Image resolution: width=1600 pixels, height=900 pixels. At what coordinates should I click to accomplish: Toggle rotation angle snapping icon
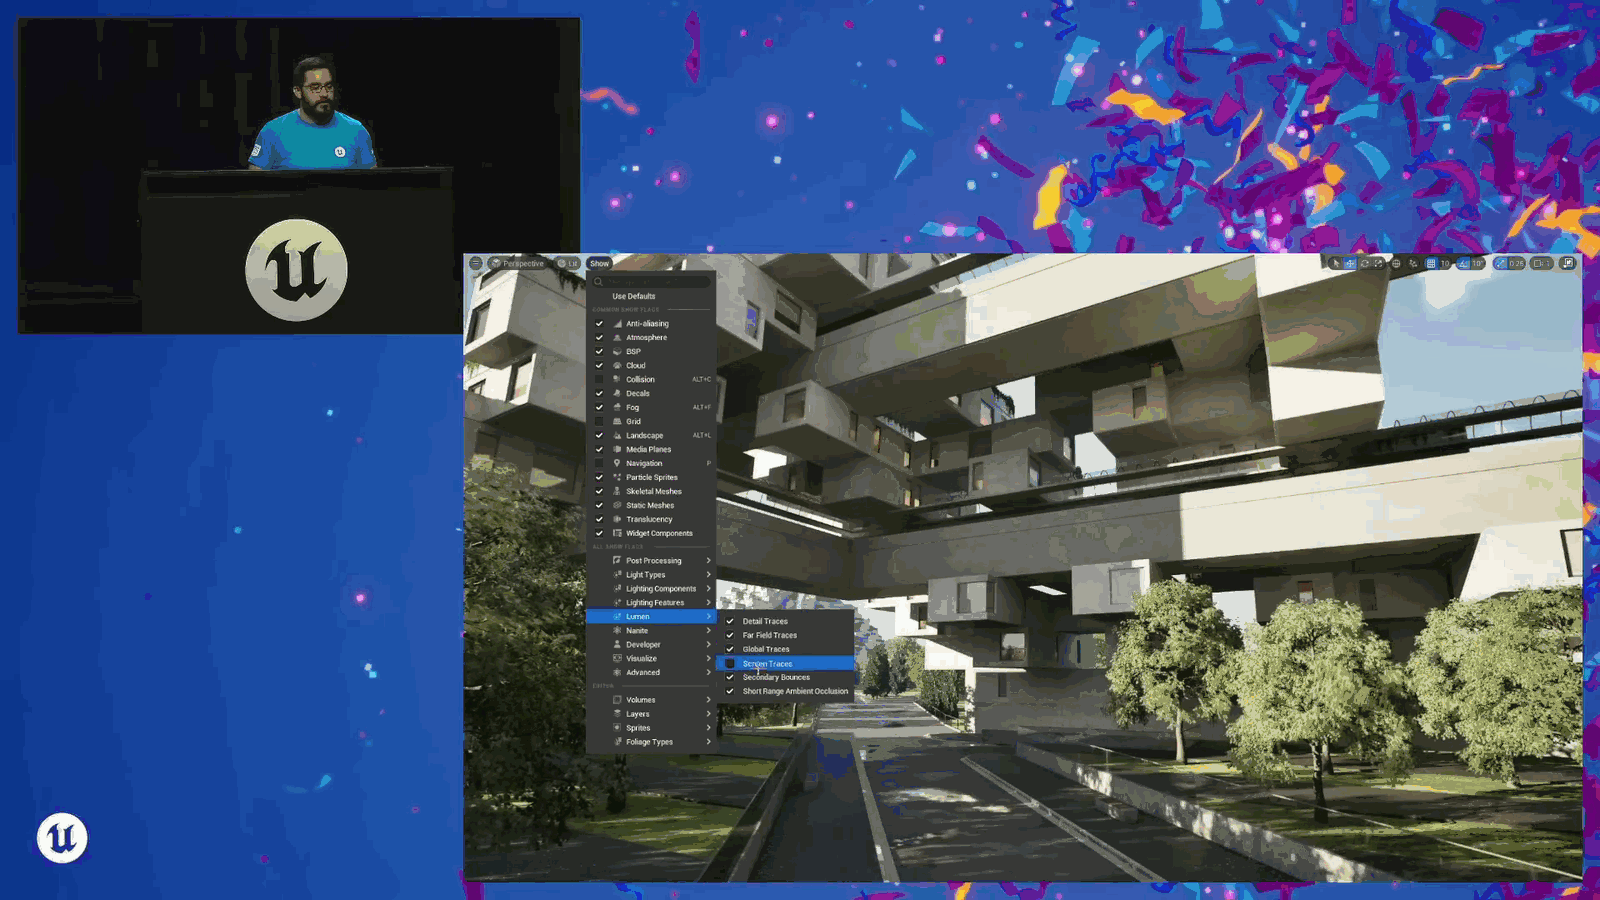click(x=1463, y=263)
